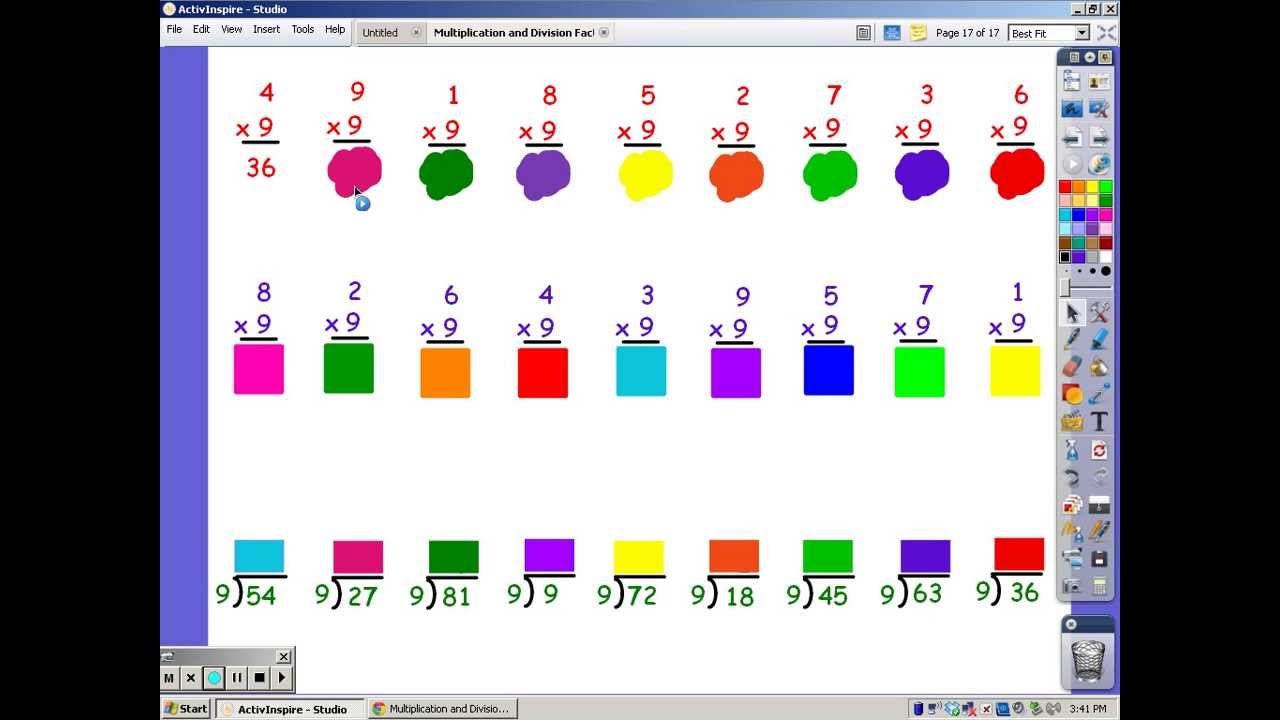This screenshot has width=1280, height=720.
Task: Switch Profile icon in toolbox
Action: pyautogui.click(x=1099, y=82)
